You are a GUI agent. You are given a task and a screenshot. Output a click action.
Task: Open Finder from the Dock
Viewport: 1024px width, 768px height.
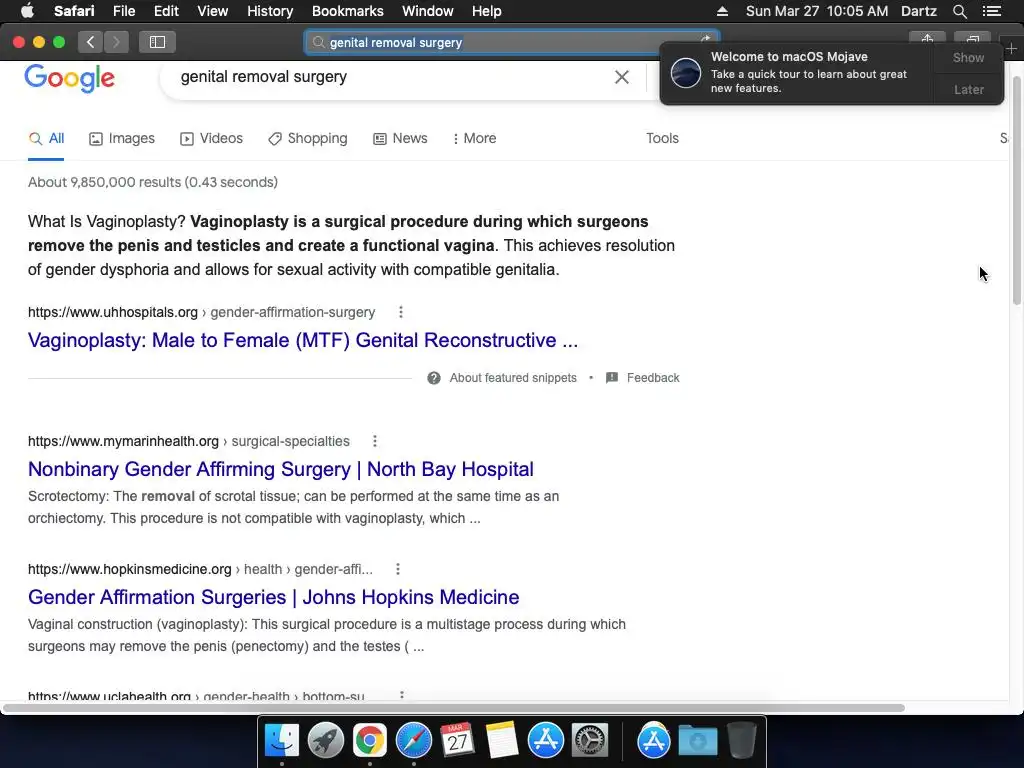coord(282,741)
